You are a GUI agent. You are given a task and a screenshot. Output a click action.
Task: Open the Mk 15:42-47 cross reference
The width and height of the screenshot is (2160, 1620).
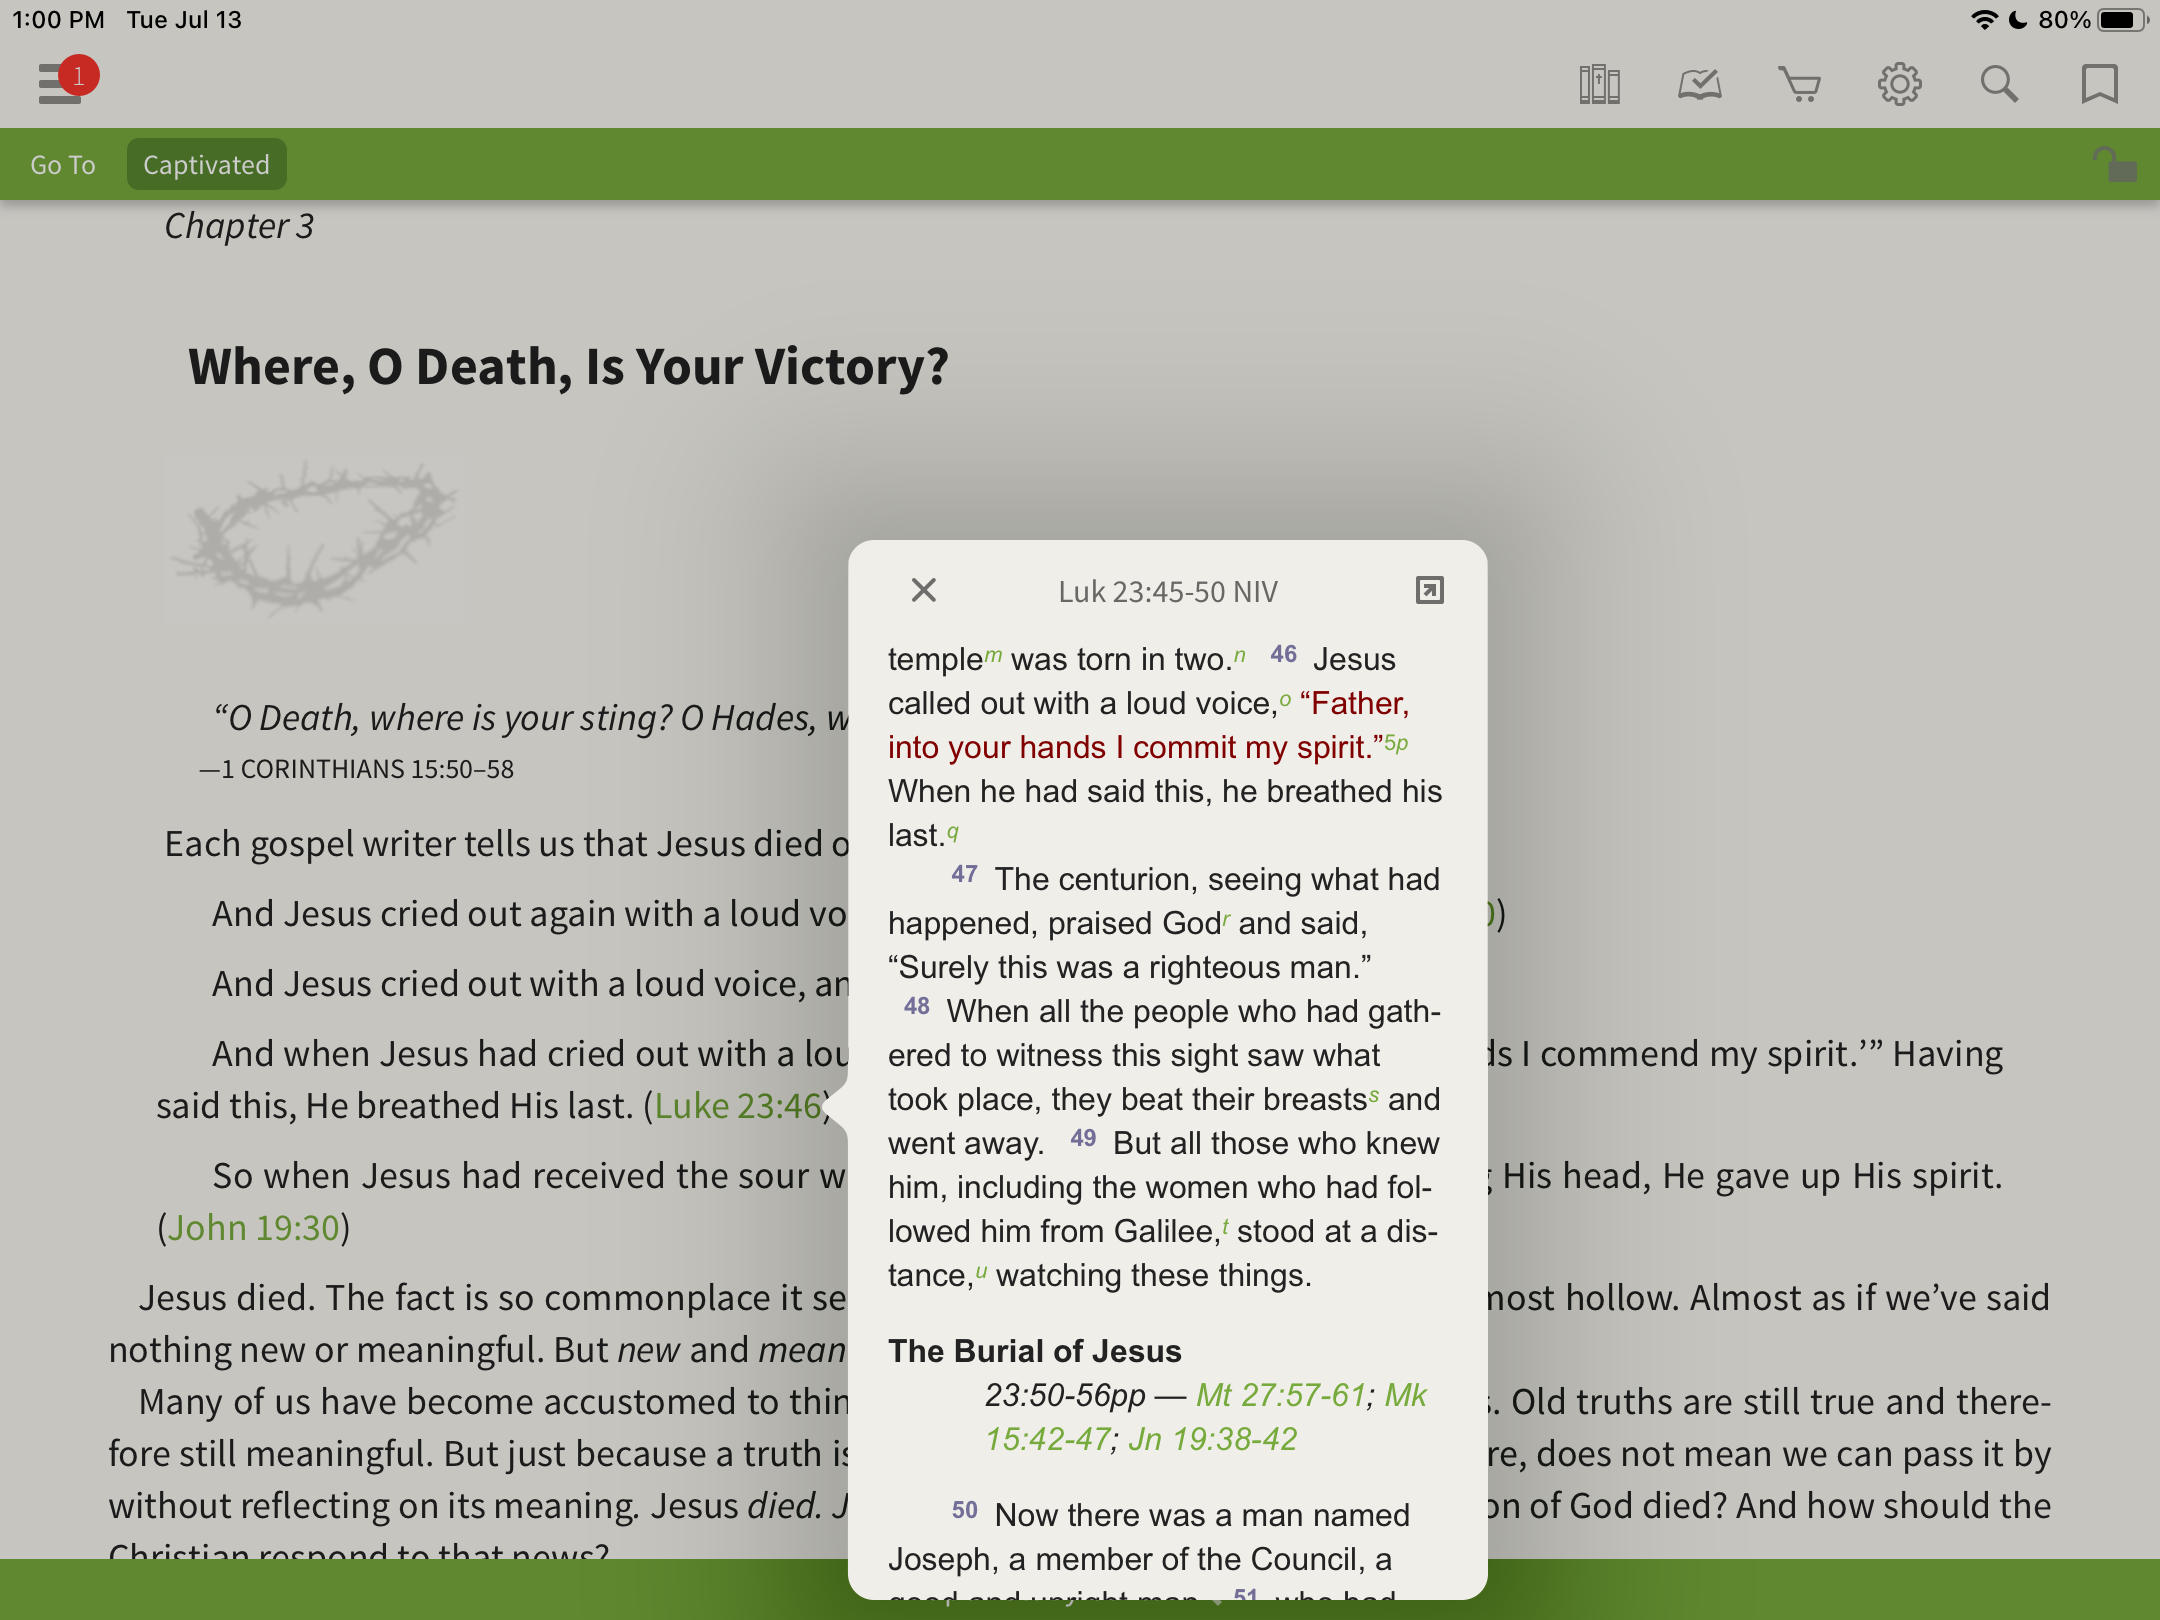click(x=1048, y=1439)
